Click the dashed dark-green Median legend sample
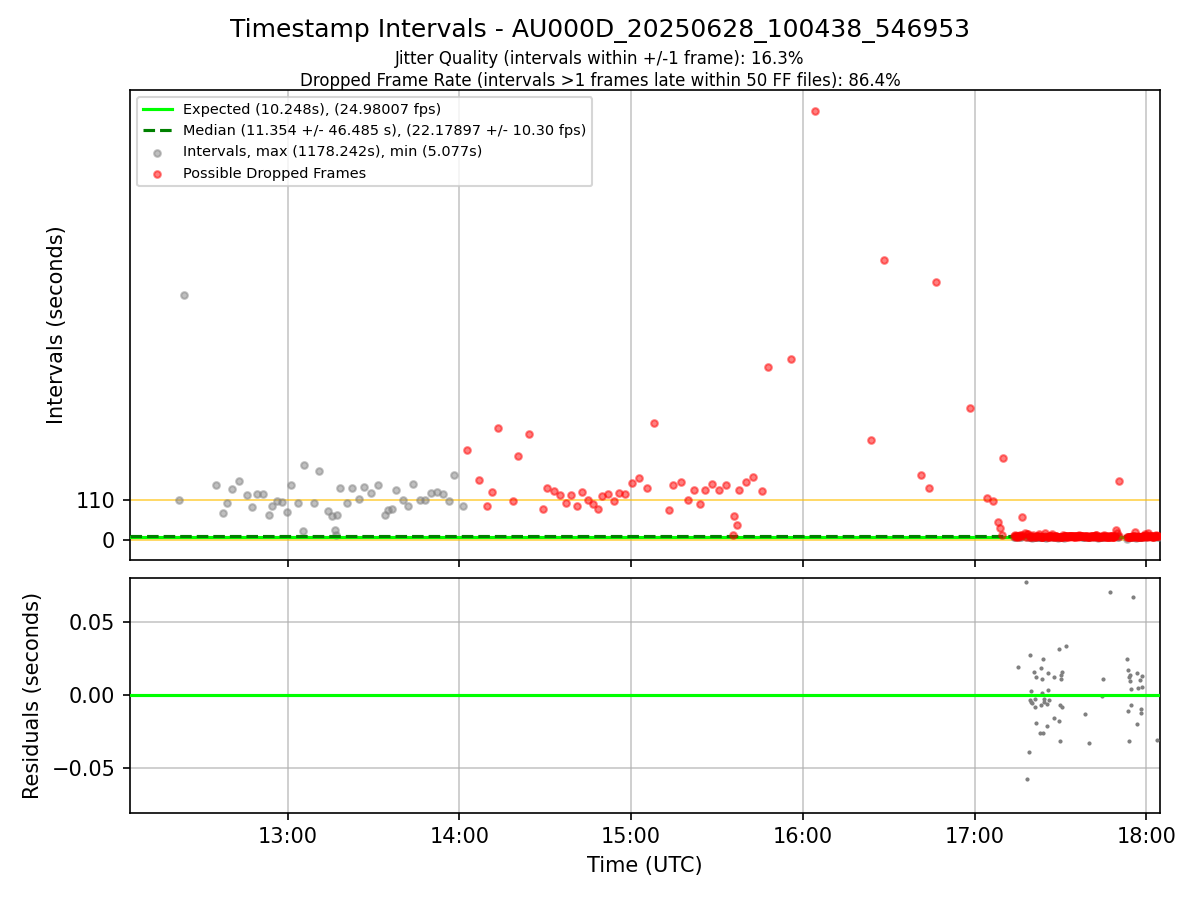The height and width of the screenshot is (900, 1200). click(158, 130)
